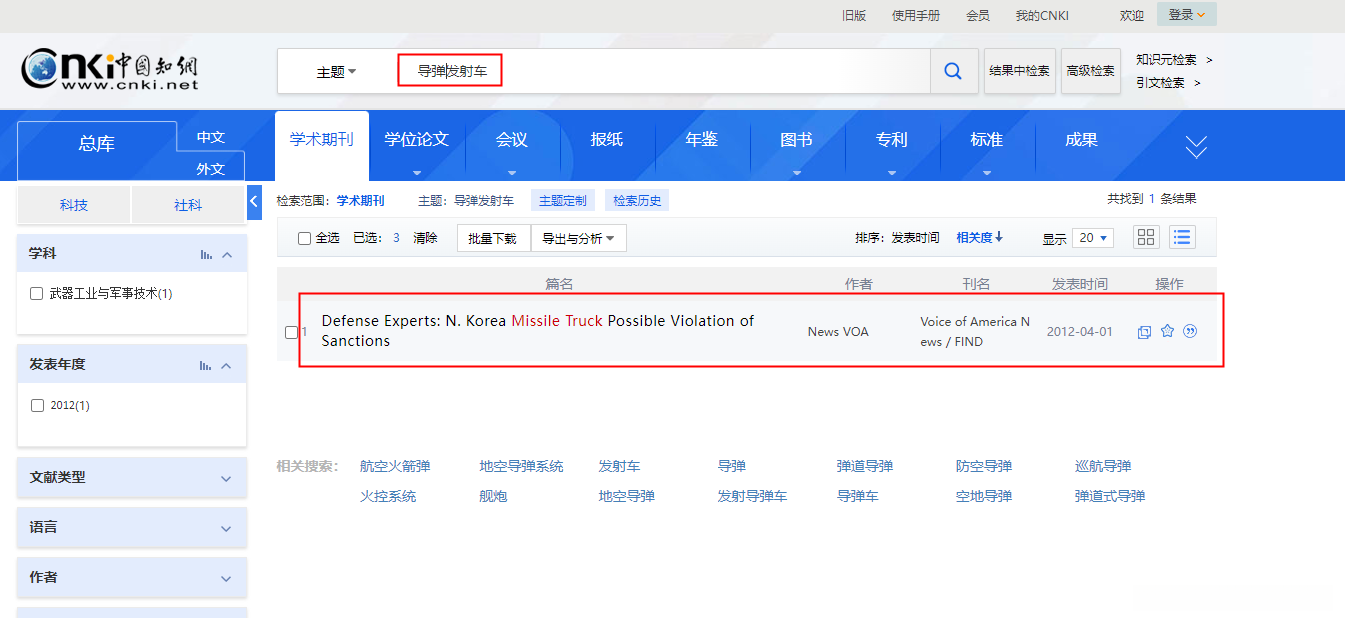Click related search 弹道导弹
Image resolution: width=1345 pixels, height=618 pixels.
865,466
